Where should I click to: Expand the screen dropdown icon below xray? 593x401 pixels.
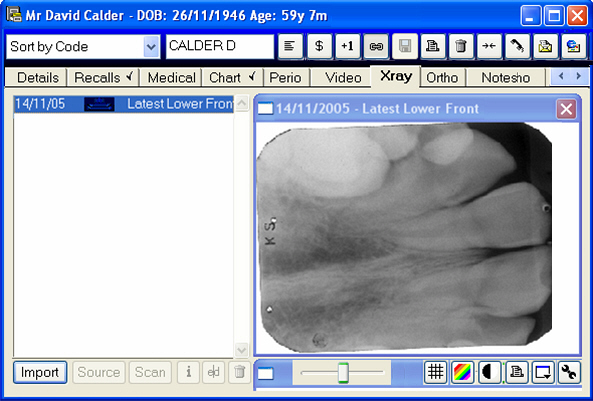coord(543,372)
